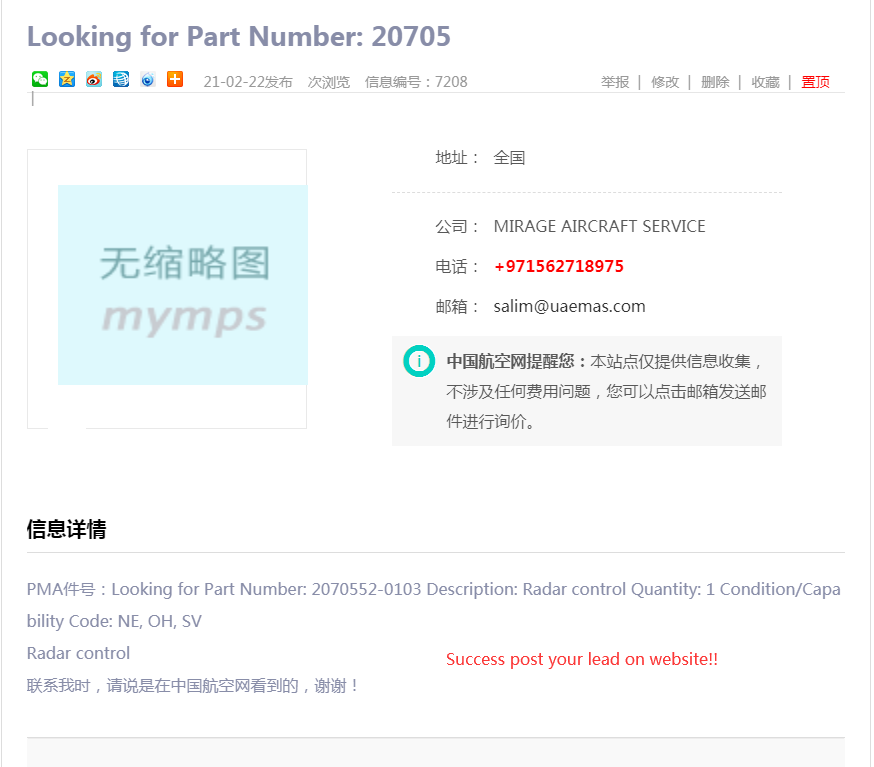
Task: Share to Sina Weibo icon
Action: coord(94,80)
